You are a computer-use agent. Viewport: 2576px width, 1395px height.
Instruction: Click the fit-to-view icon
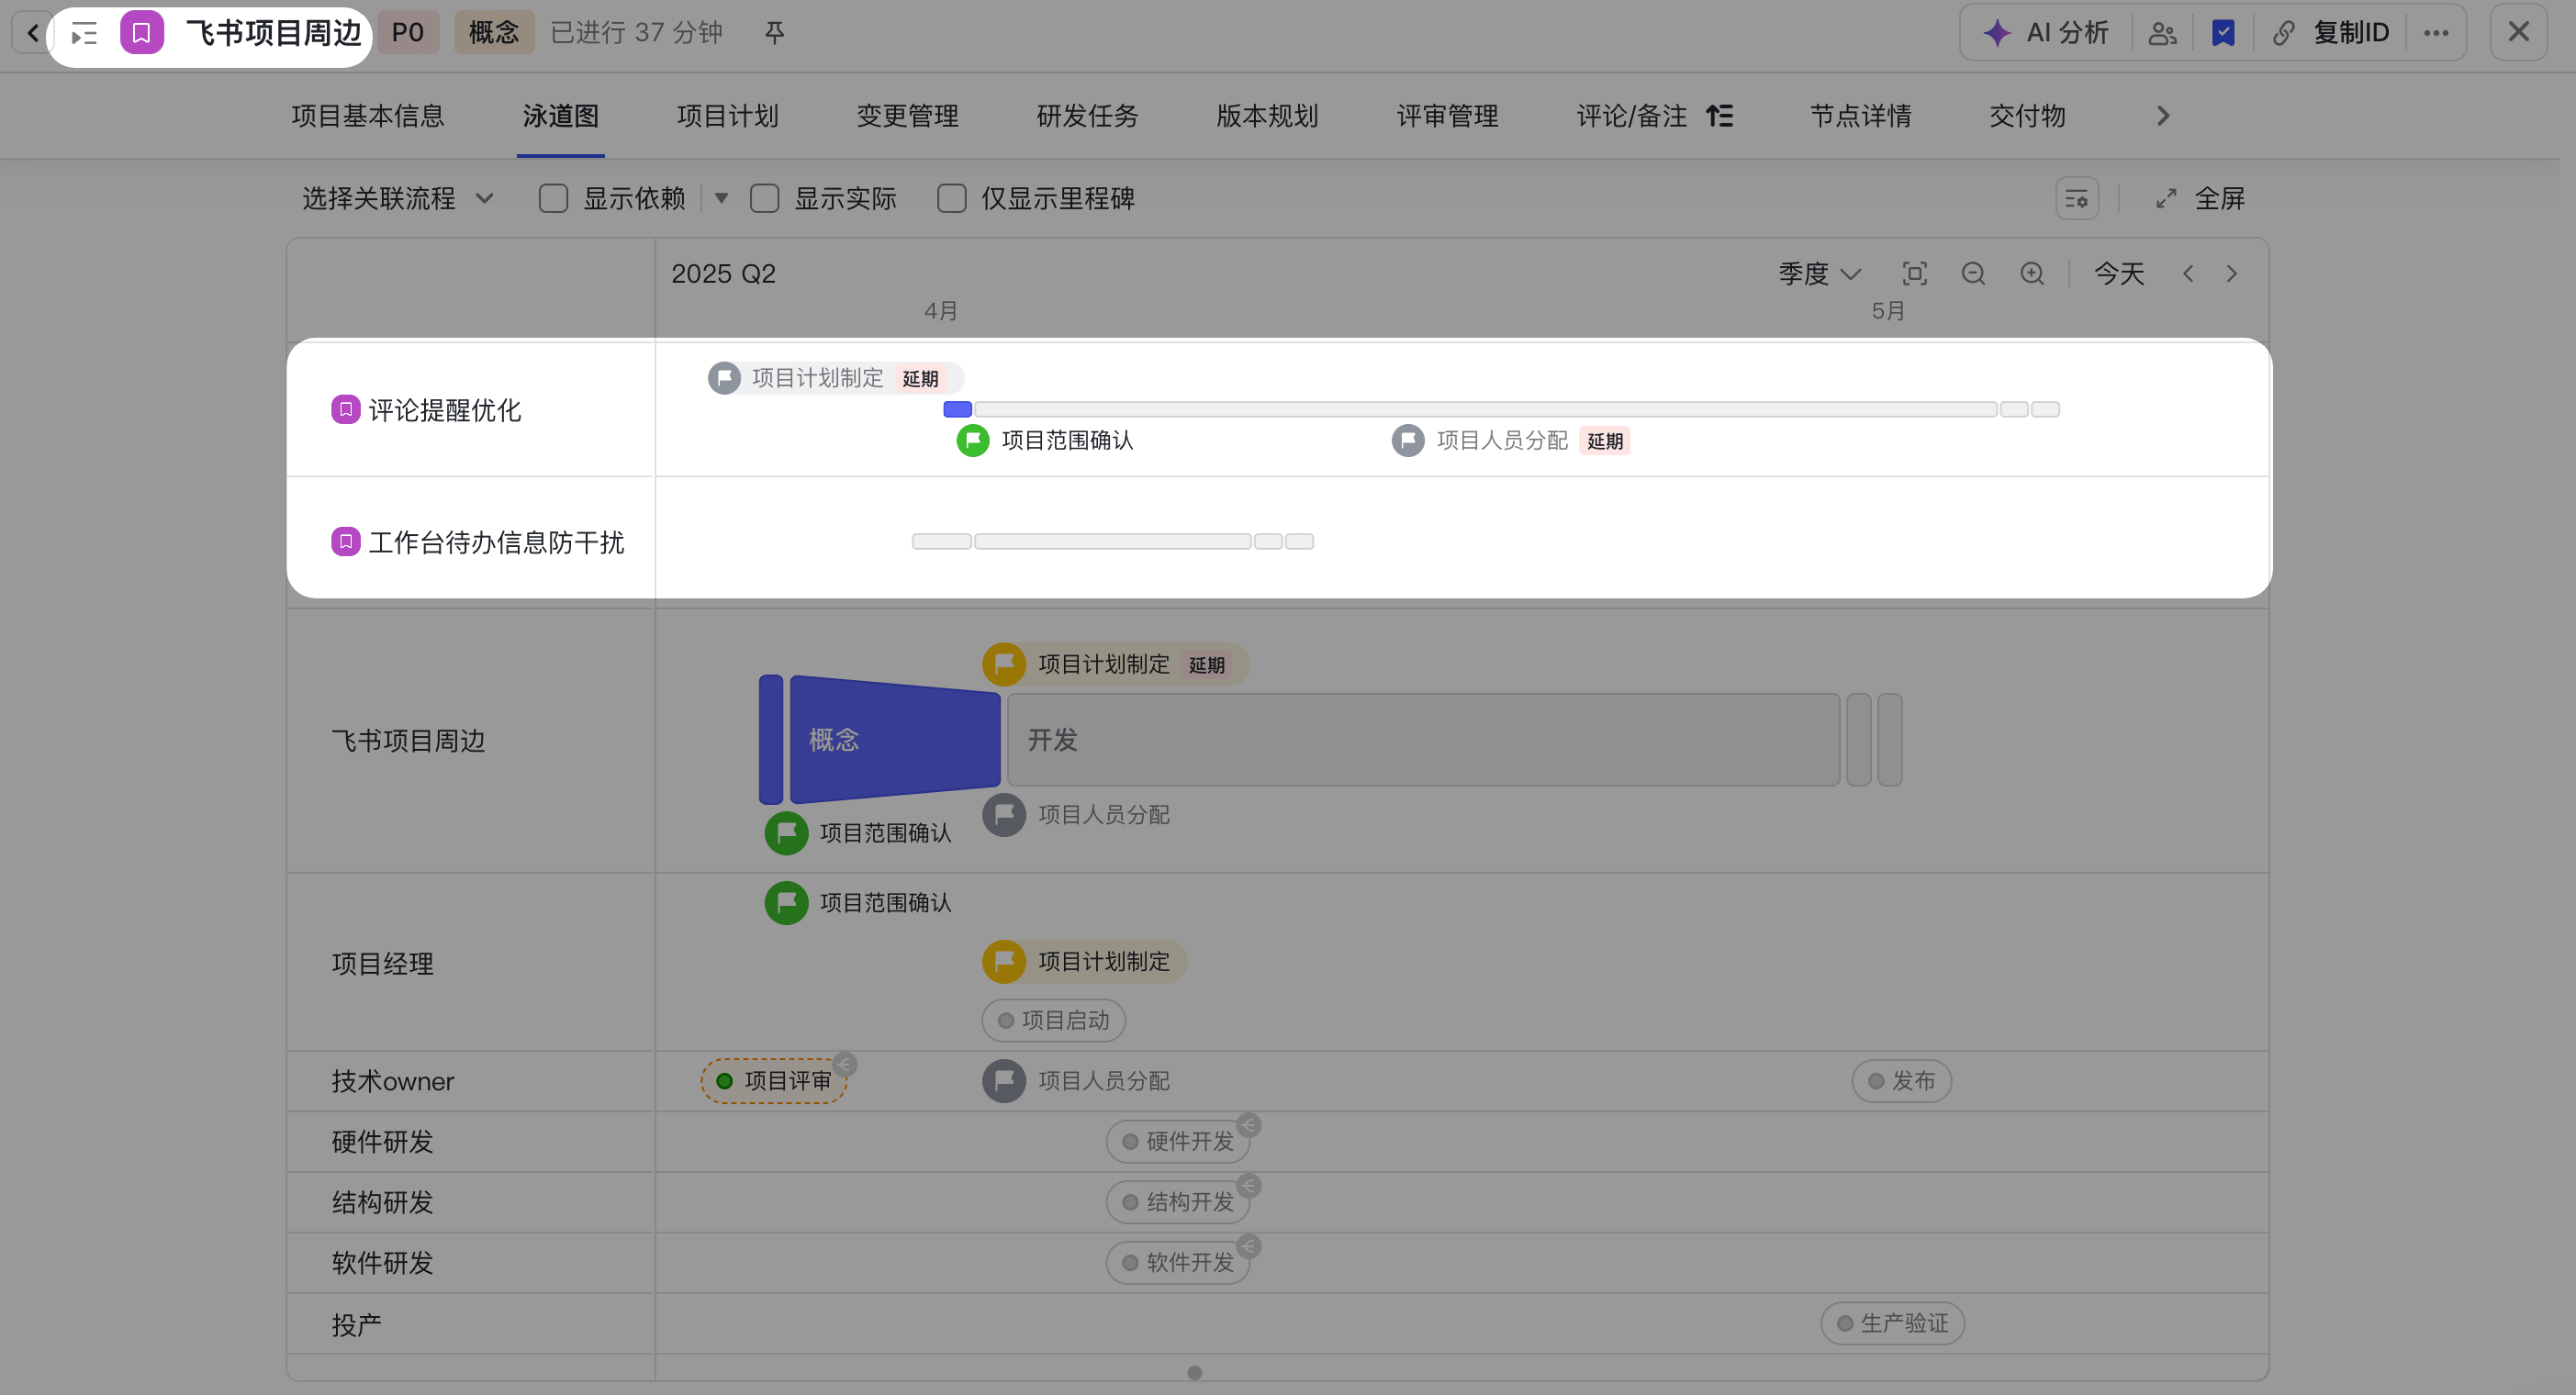click(x=1914, y=274)
